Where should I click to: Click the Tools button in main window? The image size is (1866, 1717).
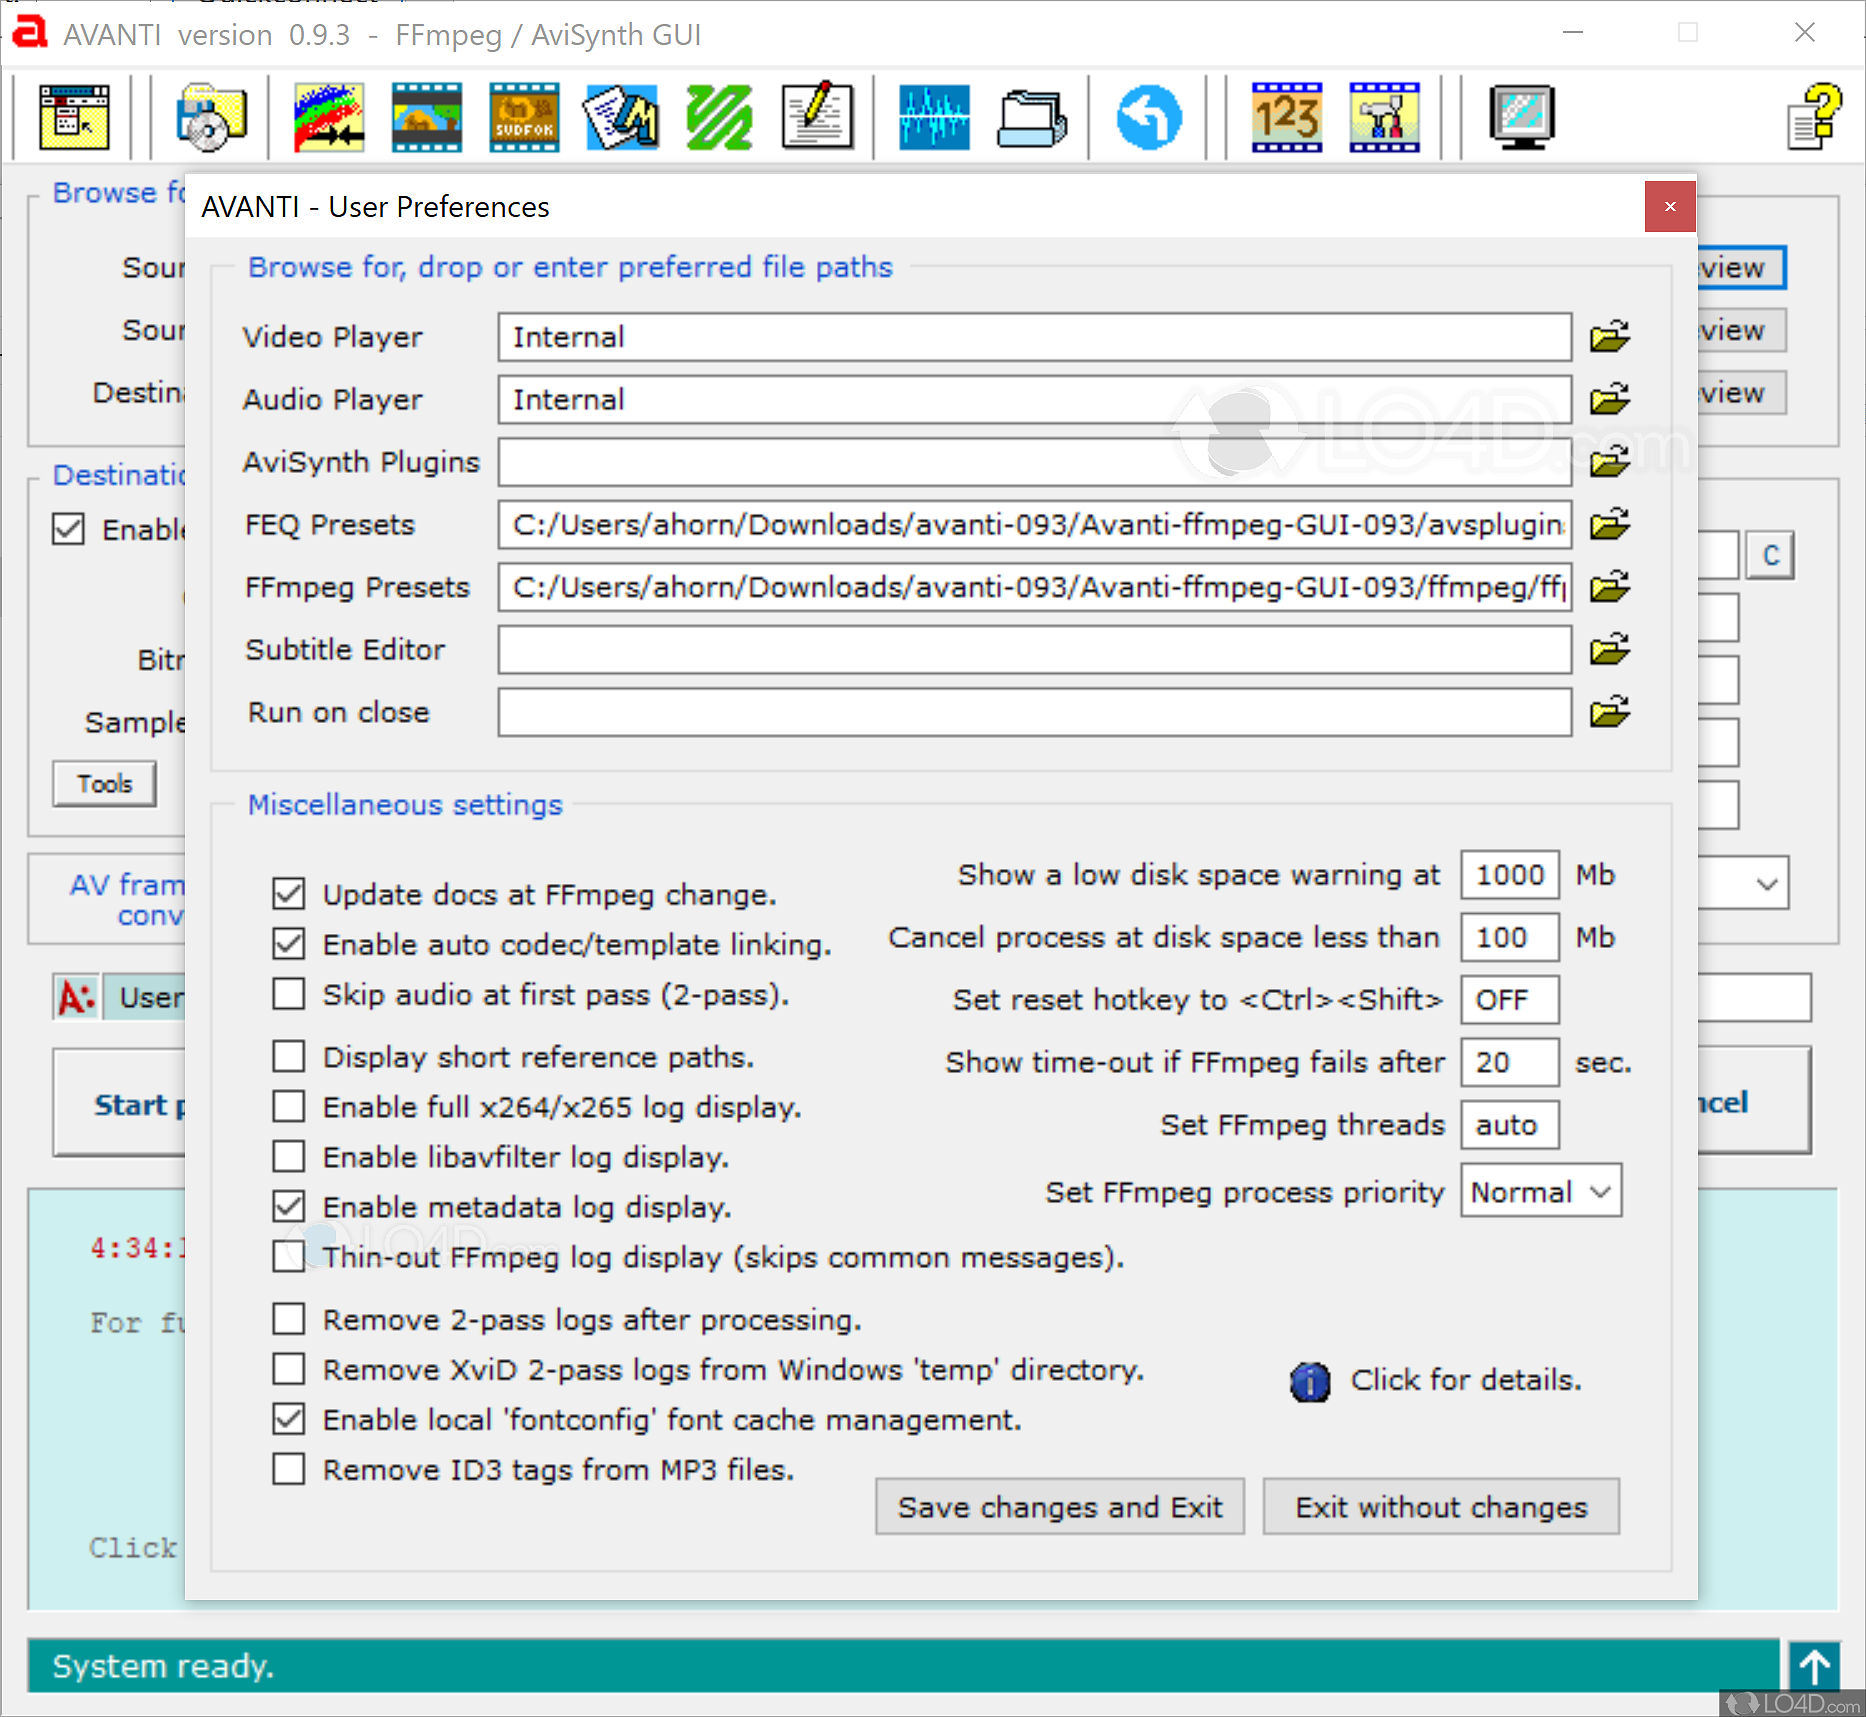click(105, 783)
